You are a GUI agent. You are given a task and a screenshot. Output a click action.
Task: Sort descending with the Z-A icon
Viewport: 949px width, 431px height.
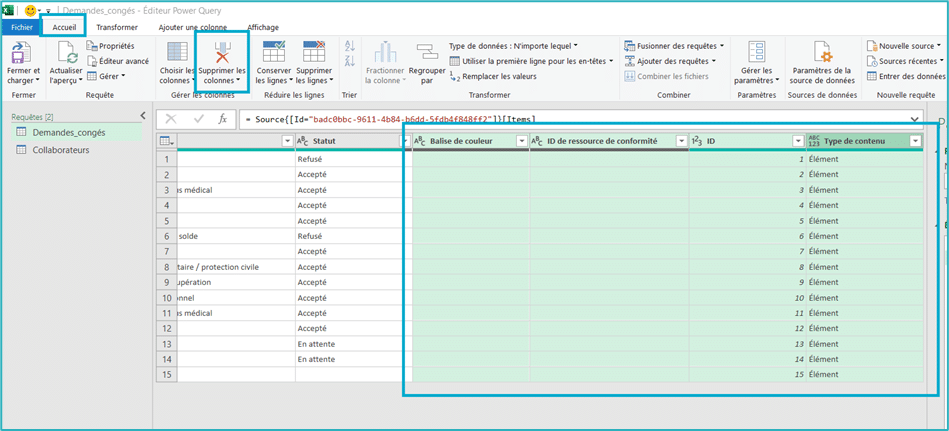coord(349,61)
